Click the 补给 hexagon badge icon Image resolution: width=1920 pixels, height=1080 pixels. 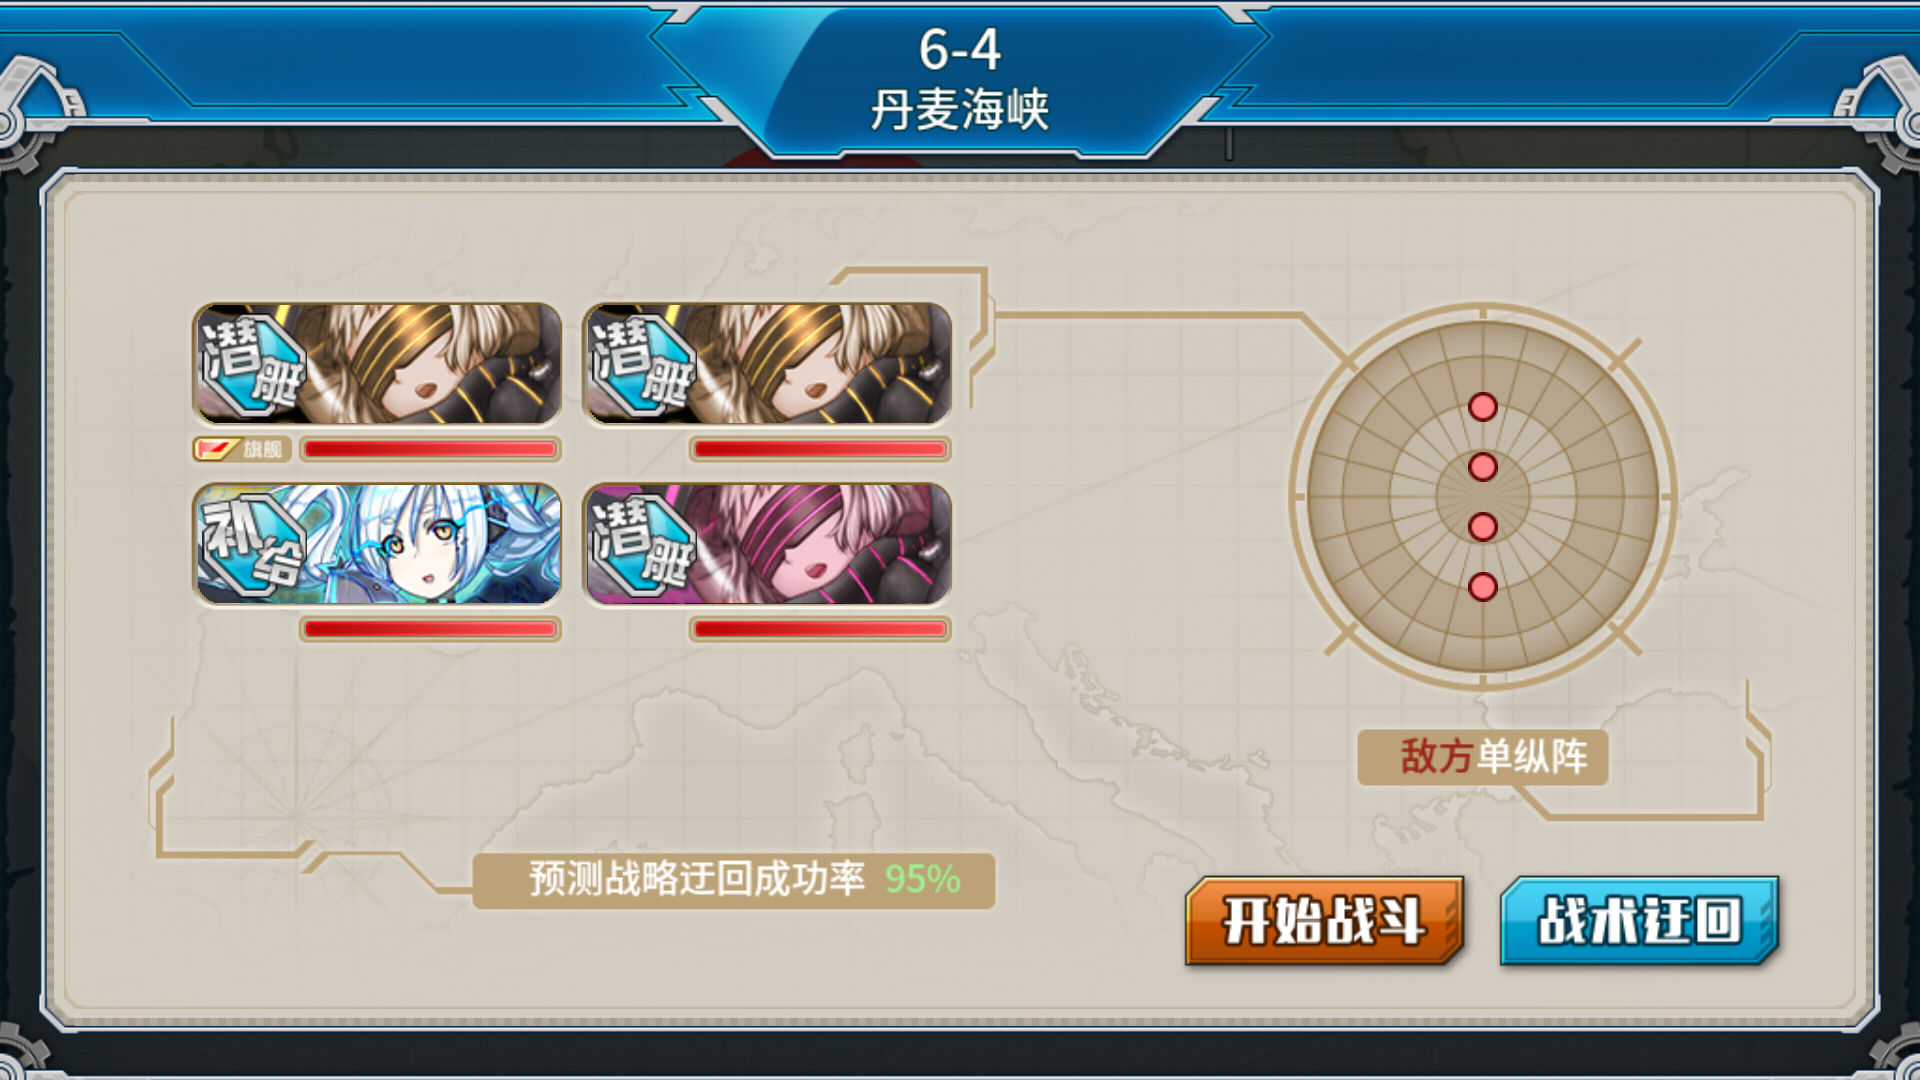click(x=252, y=545)
